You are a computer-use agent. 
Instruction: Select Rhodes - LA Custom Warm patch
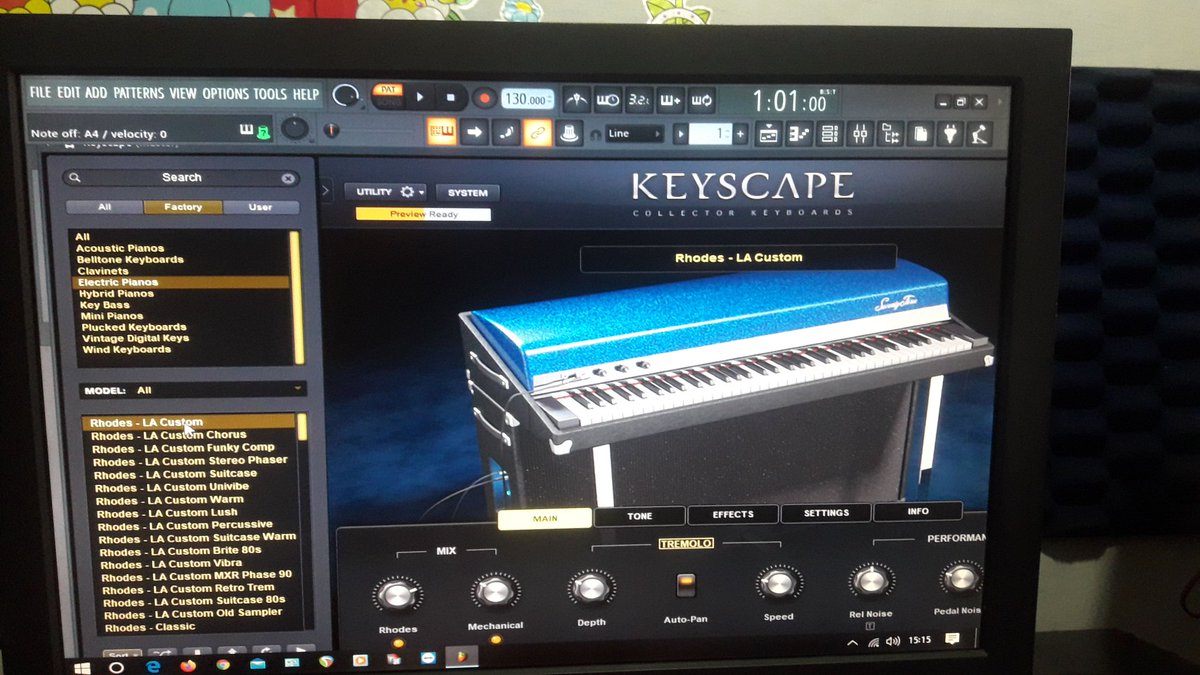[170, 499]
